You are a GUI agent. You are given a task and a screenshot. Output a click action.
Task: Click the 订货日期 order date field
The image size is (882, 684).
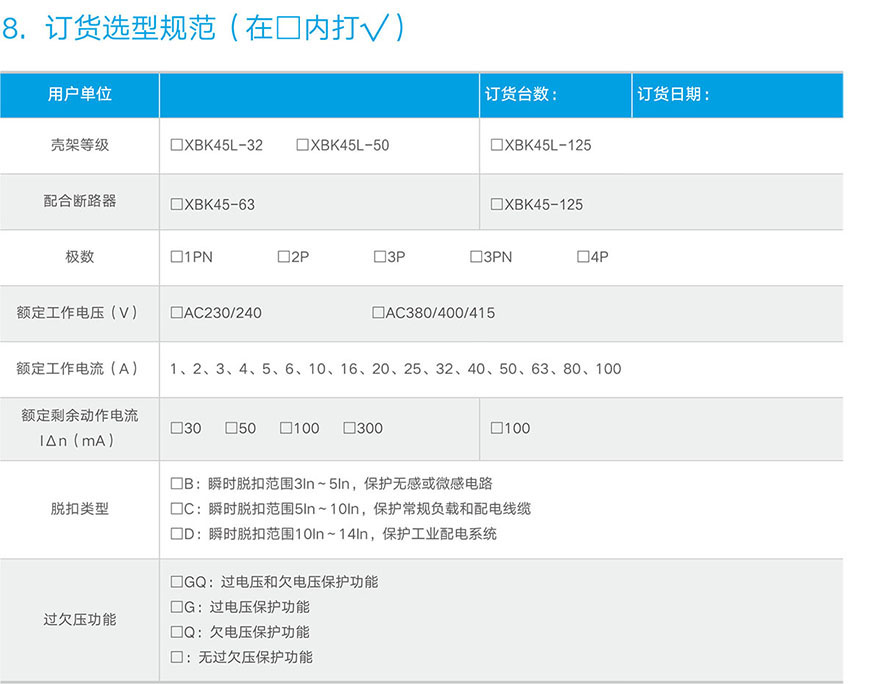click(775, 95)
